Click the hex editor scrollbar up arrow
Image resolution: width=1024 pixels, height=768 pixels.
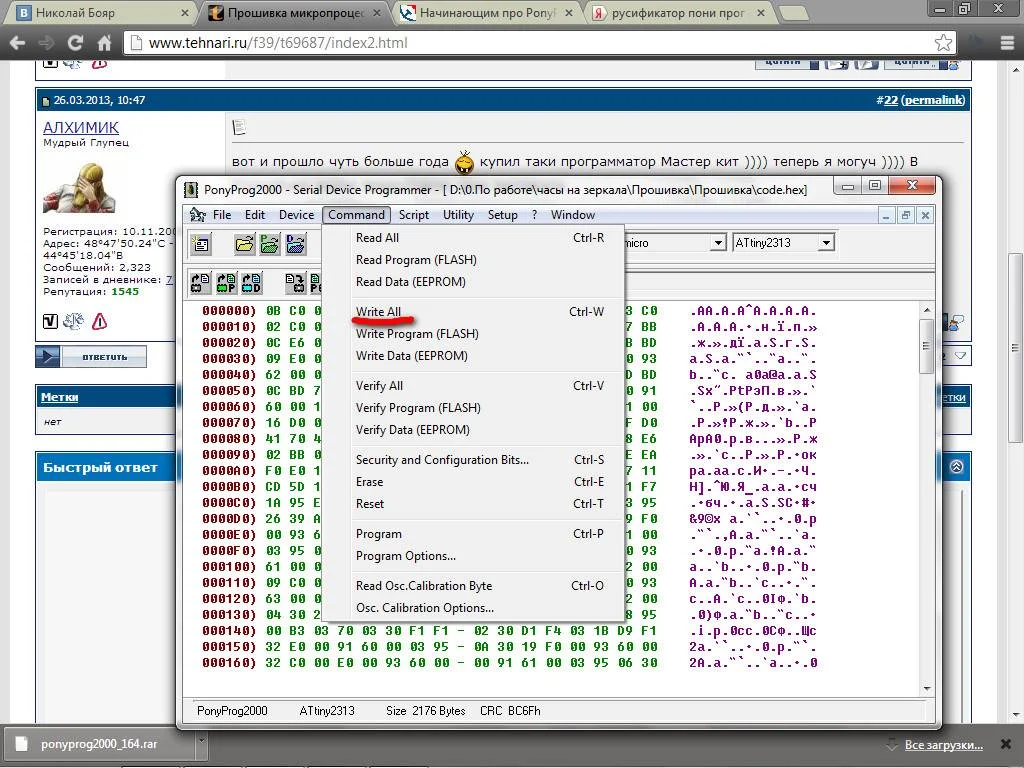pos(927,310)
